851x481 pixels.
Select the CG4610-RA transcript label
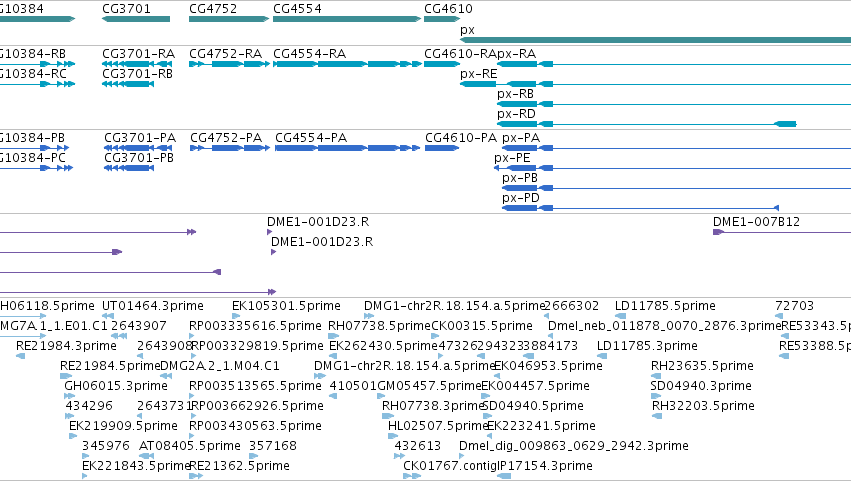(x=460, y=54)
